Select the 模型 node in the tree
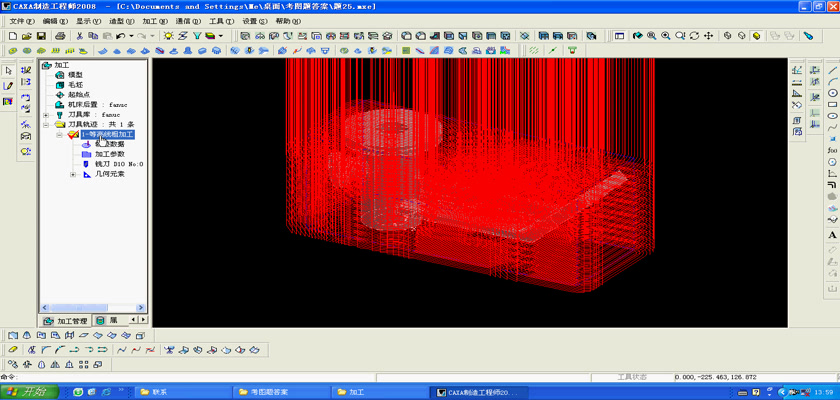This screenshot has height=400, width=840. tap(75, 75)
